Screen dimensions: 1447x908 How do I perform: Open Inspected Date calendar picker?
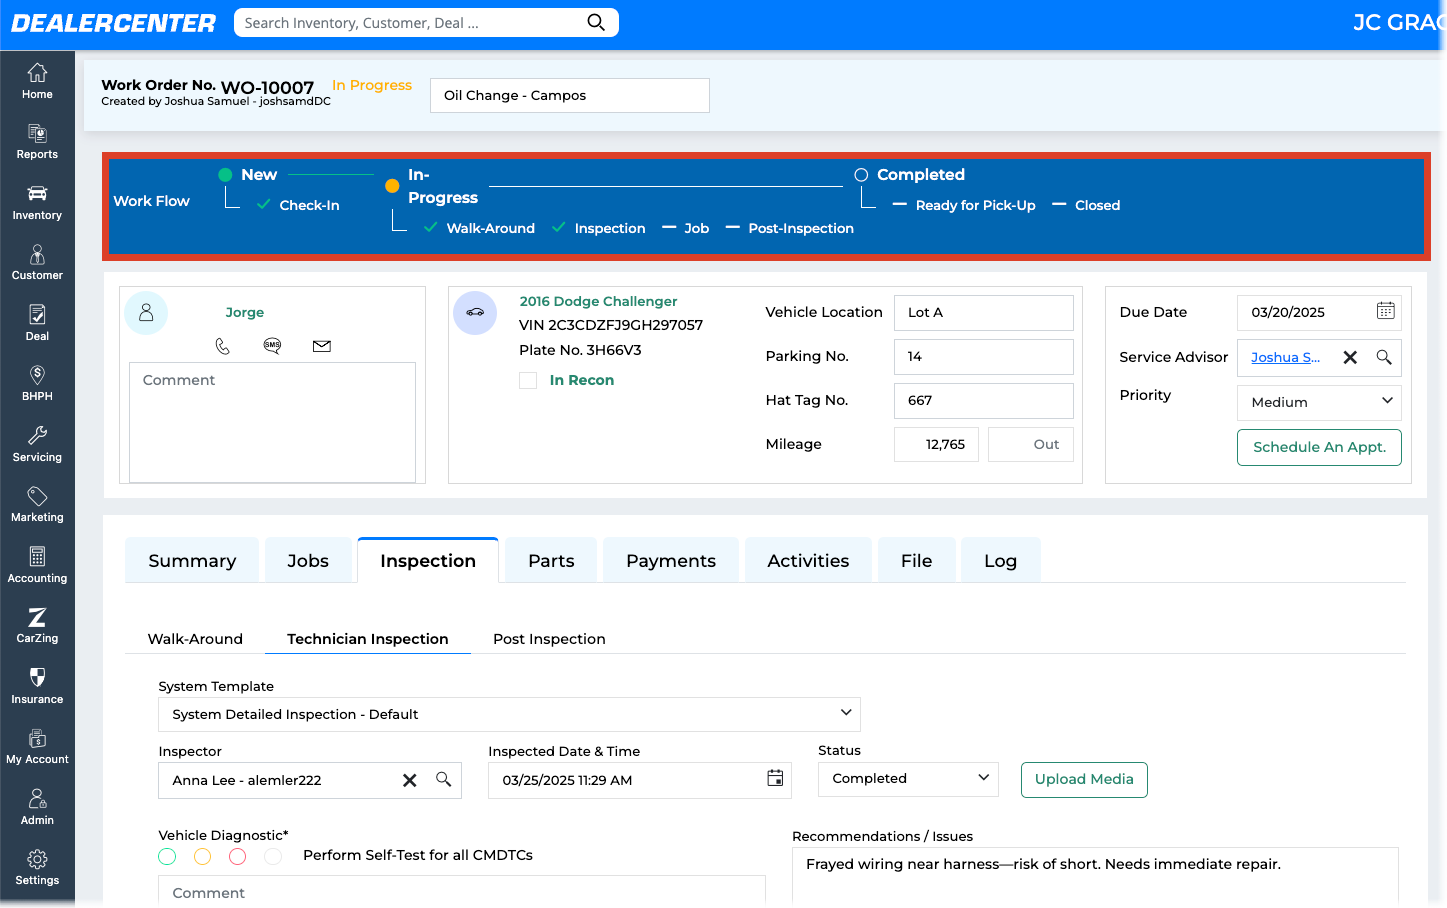point(775,778)
